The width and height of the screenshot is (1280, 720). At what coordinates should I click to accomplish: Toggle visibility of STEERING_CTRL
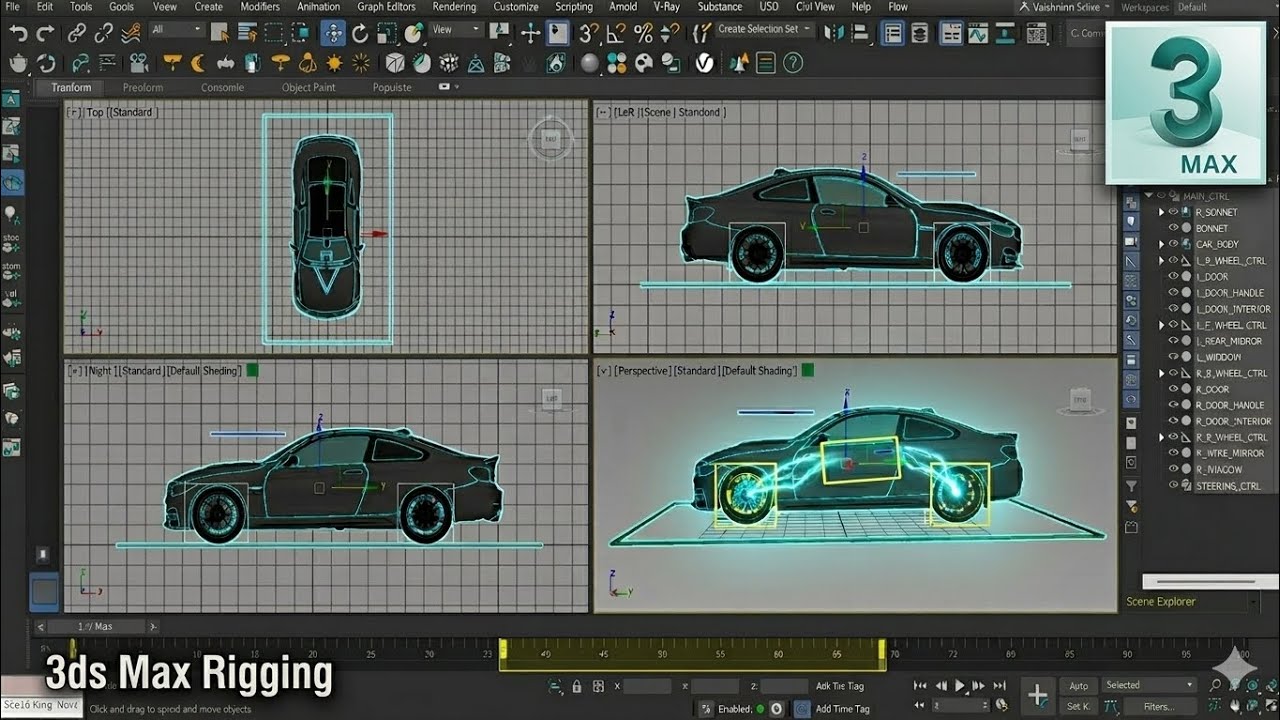coord(1175,485)
